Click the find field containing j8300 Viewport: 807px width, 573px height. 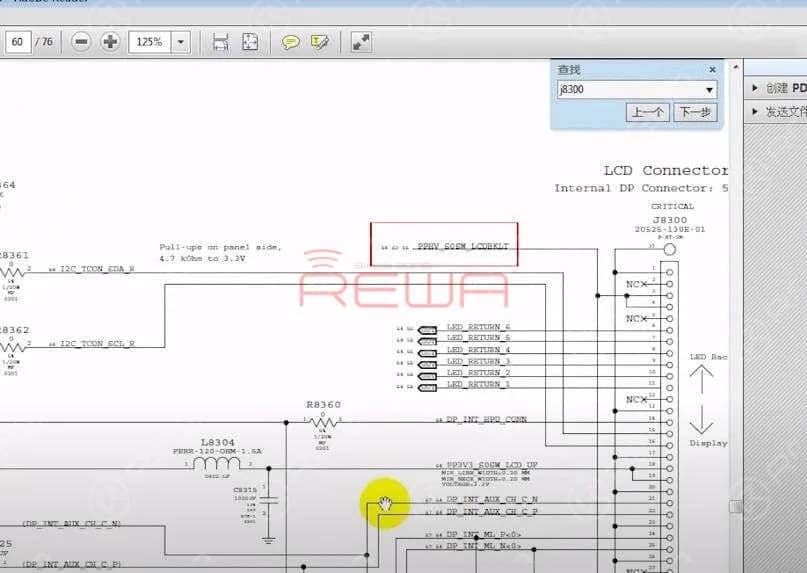(x=631, y=90)
